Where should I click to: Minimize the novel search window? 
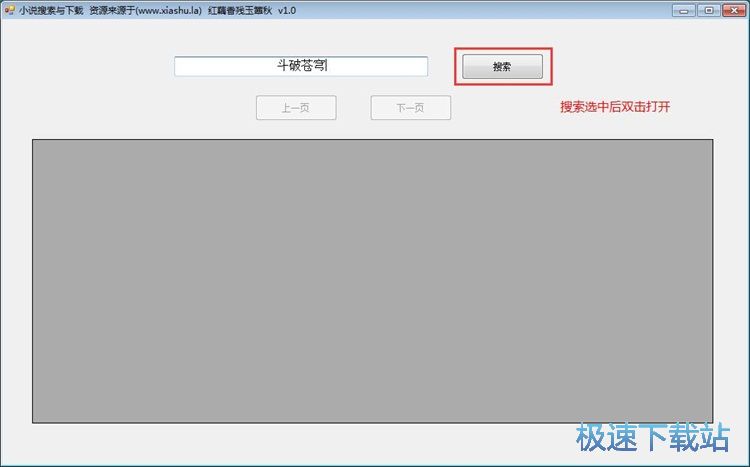pyautogui.click(x=684, y=10)
